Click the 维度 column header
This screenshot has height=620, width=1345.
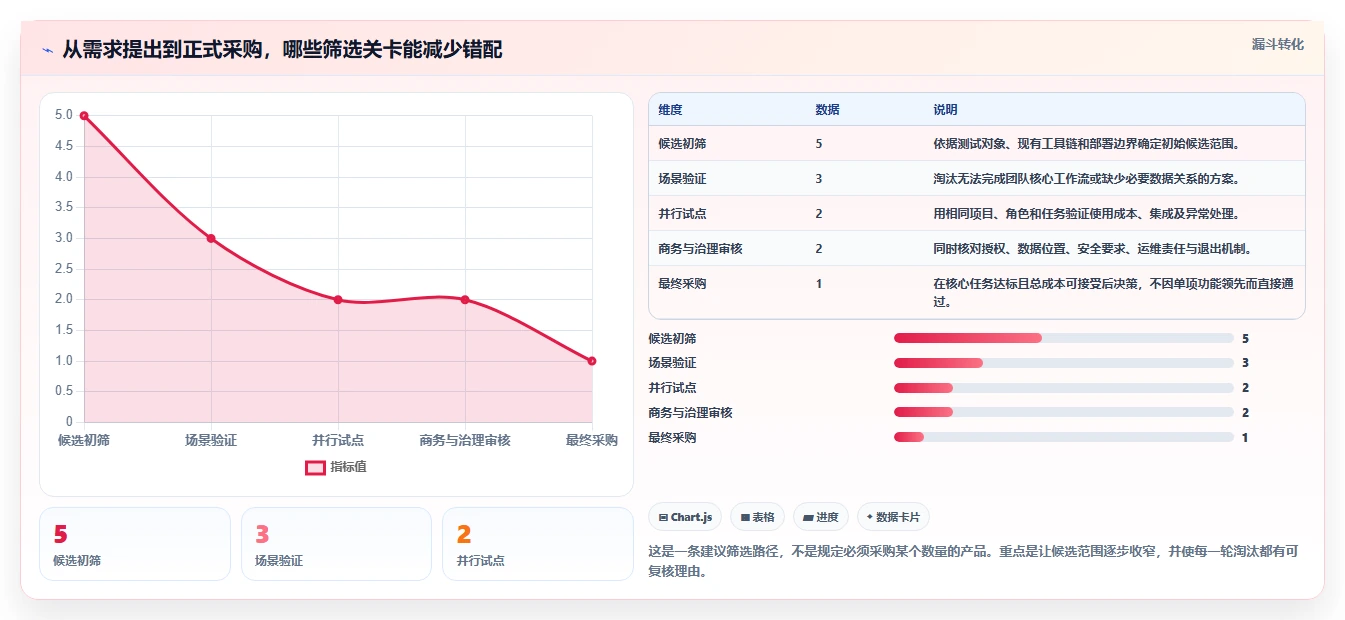670,109
